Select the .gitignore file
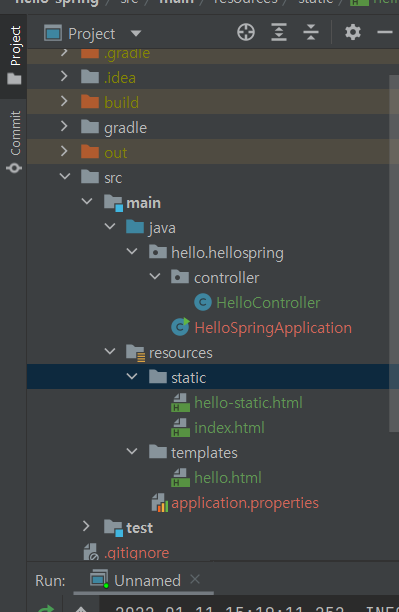Screen dimensions: 399x612 (137, 553)
